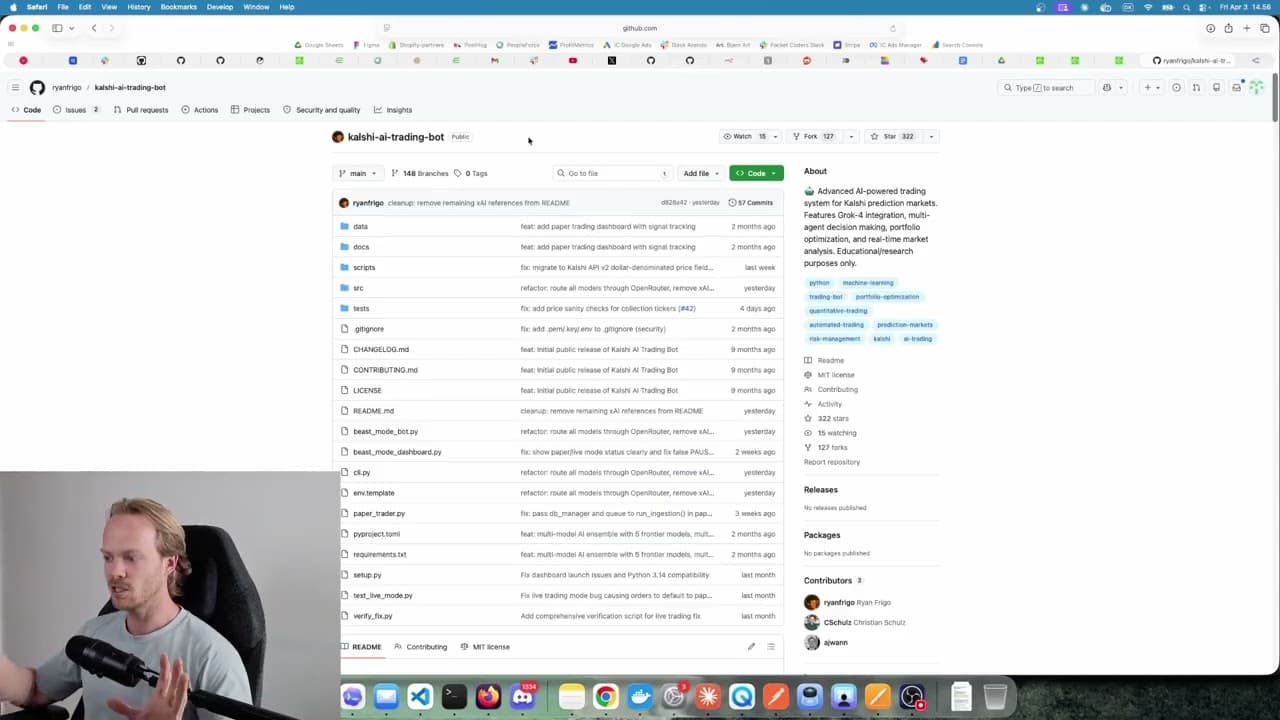The width and height of the screenshot is (1280, 720).
Task: Open the green Code dropdown
Action: (x=756, y=173)
